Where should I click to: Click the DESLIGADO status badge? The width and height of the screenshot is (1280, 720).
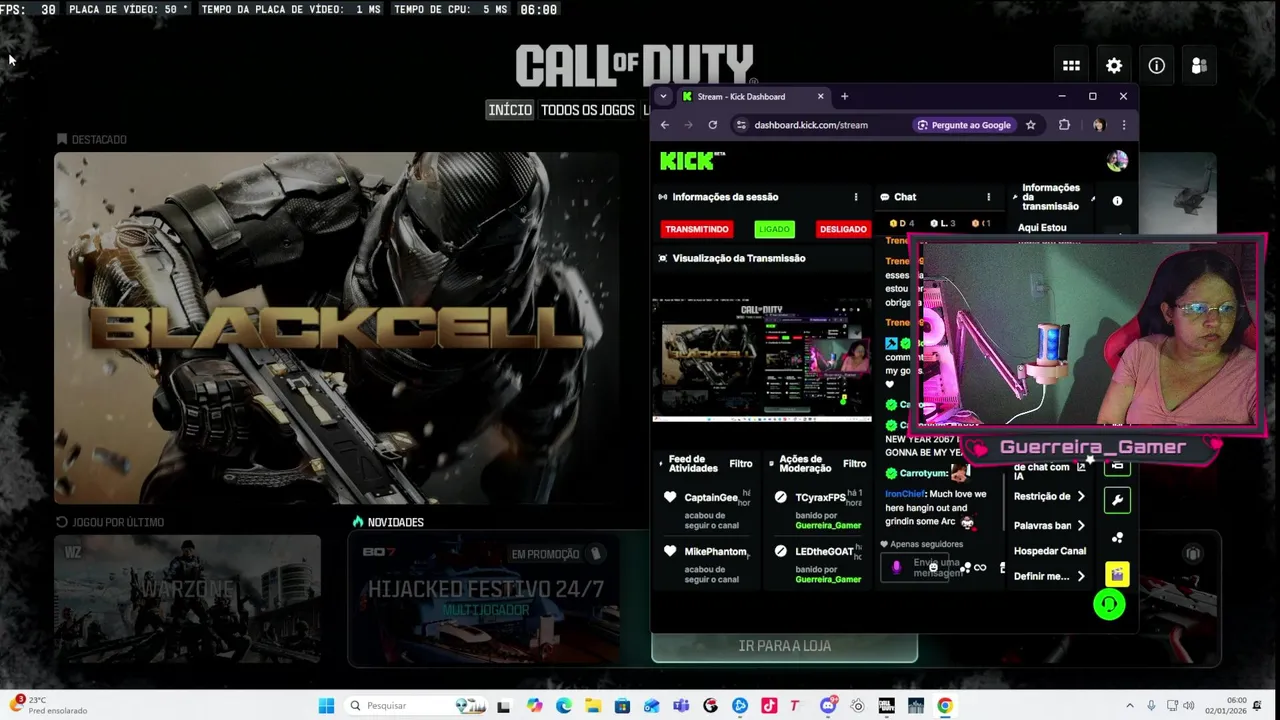pyautogui.click(x=843, y=229)
